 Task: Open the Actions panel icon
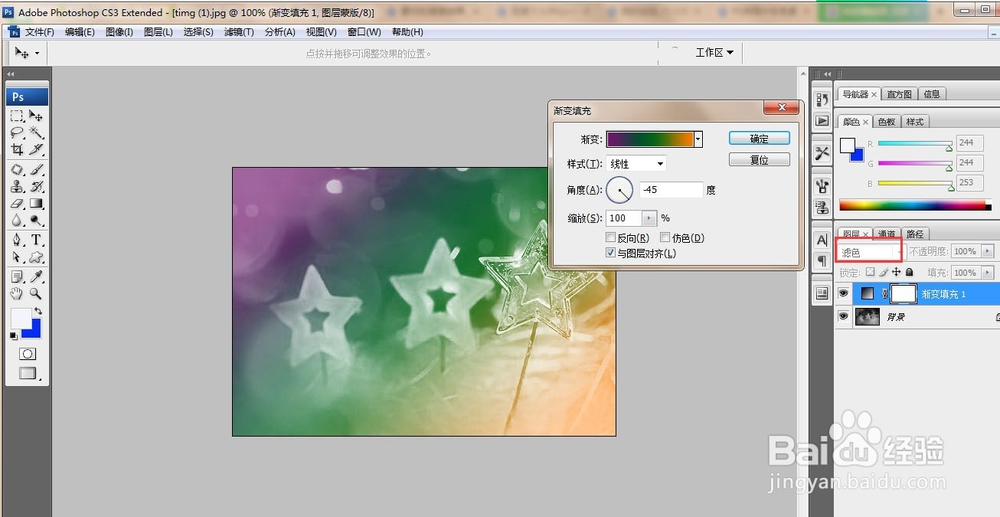(x=822, y=120)
